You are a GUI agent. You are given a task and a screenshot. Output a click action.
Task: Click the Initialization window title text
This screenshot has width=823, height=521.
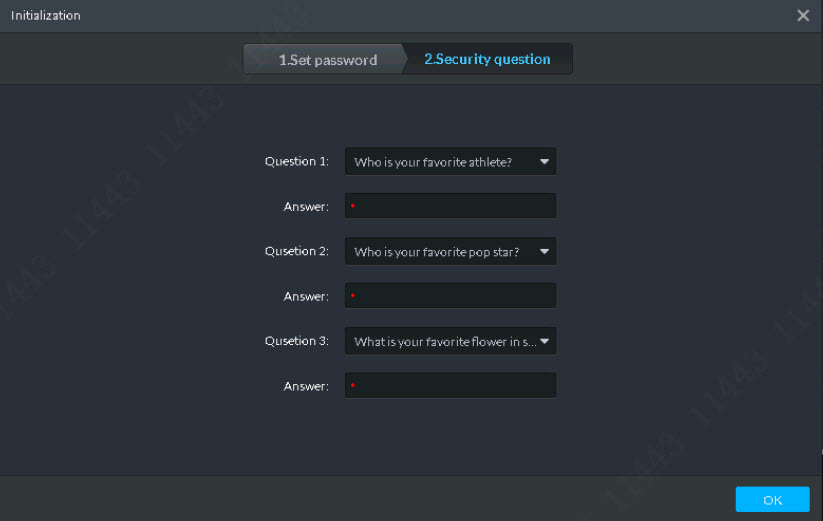coord(46,16)
